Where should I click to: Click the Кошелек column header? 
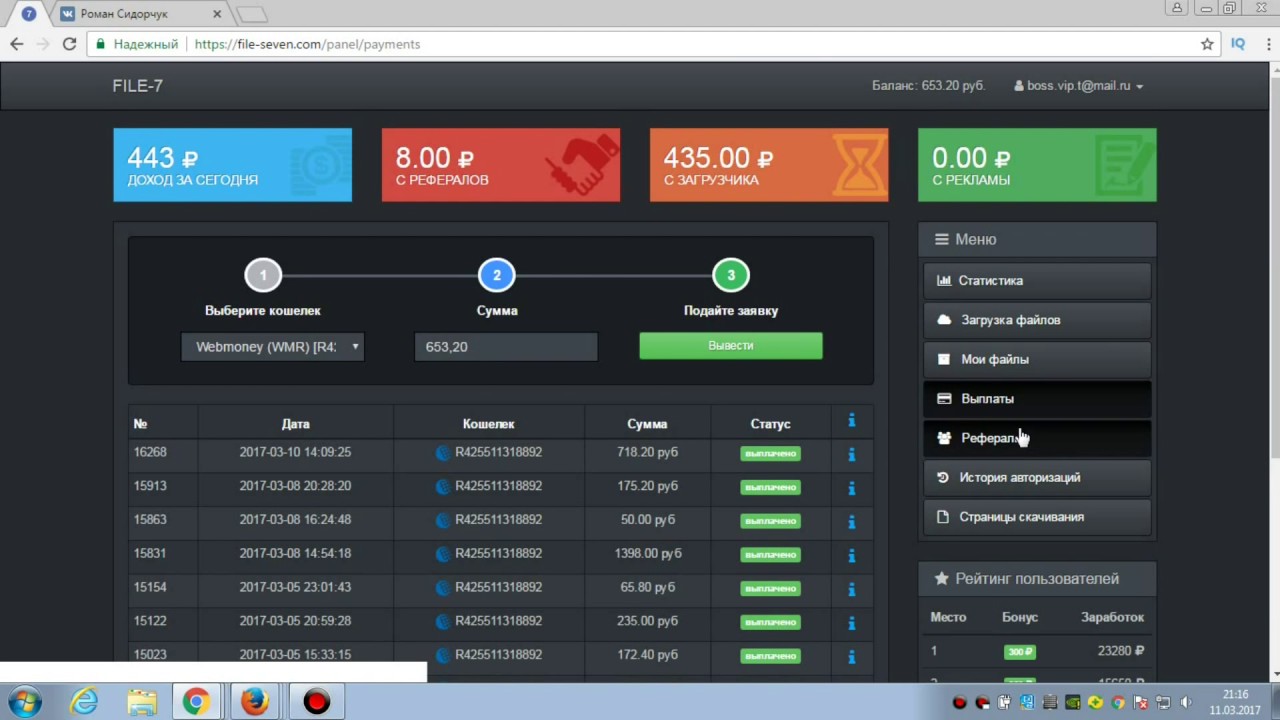click(489, 424)
